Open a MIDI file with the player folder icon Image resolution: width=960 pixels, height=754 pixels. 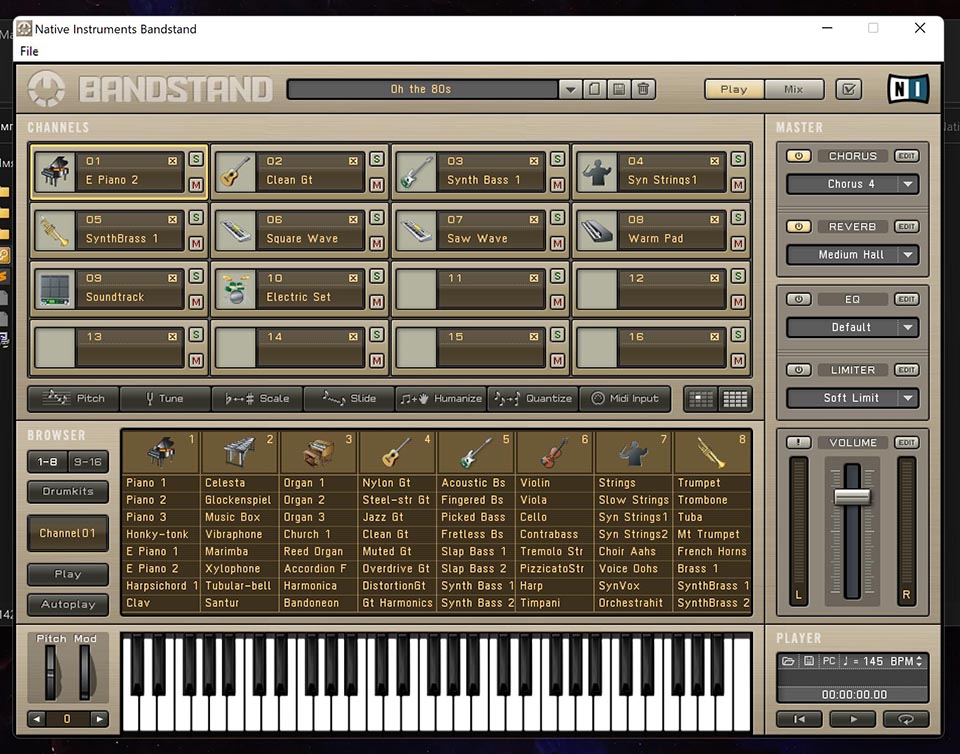tap(788, 661)
